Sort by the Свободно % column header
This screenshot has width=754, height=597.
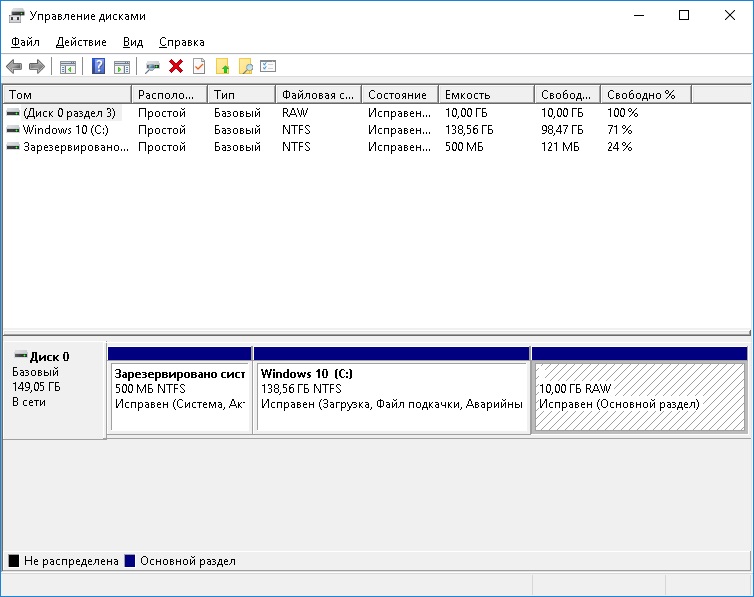click(x=646, y=95)
